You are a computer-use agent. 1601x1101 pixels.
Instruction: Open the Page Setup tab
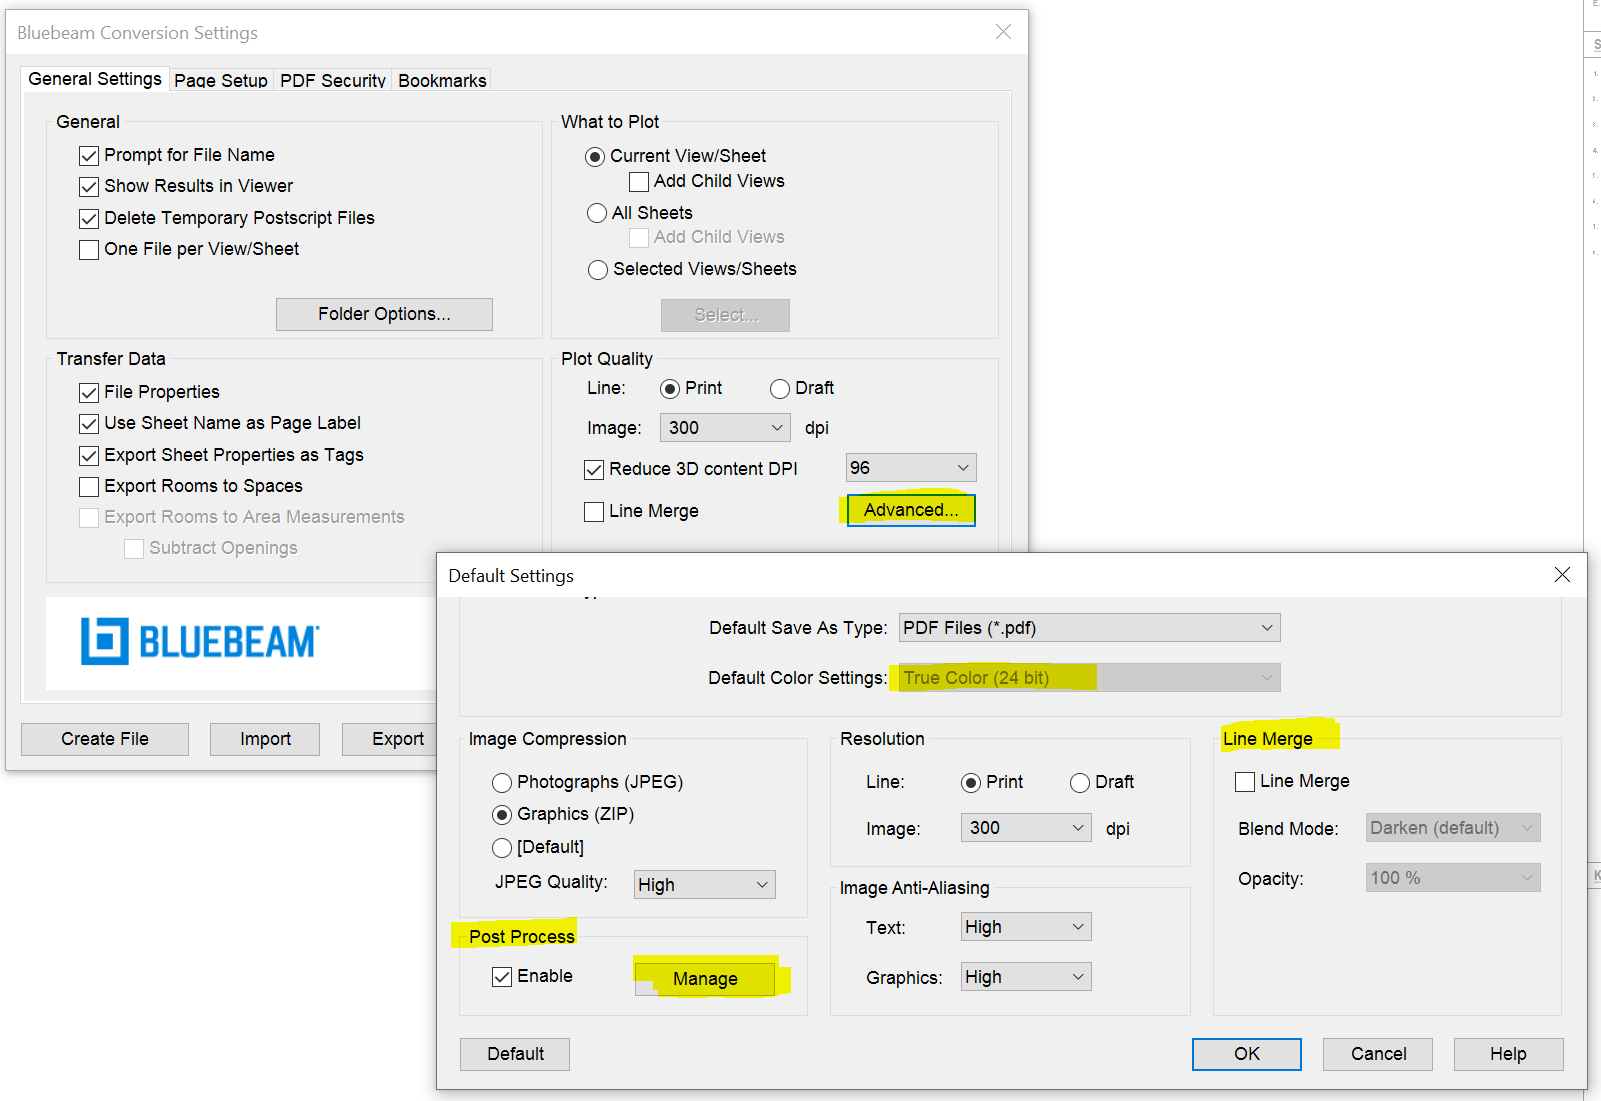pos(221,80)
